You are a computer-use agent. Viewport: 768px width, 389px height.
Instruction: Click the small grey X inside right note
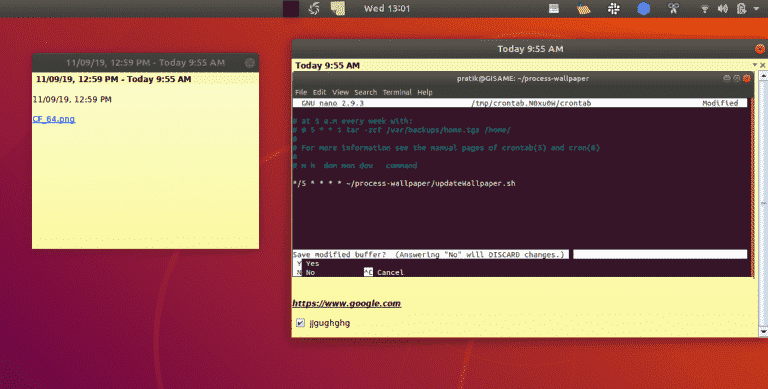click(x=762, y=65)
